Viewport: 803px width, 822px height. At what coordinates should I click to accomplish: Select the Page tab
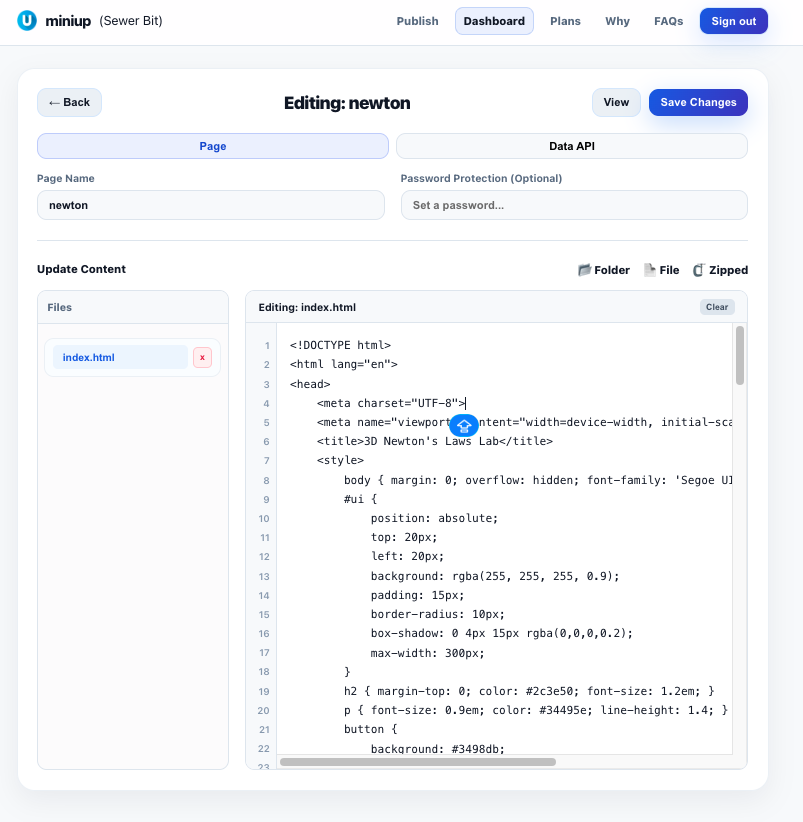coord(212,145)
